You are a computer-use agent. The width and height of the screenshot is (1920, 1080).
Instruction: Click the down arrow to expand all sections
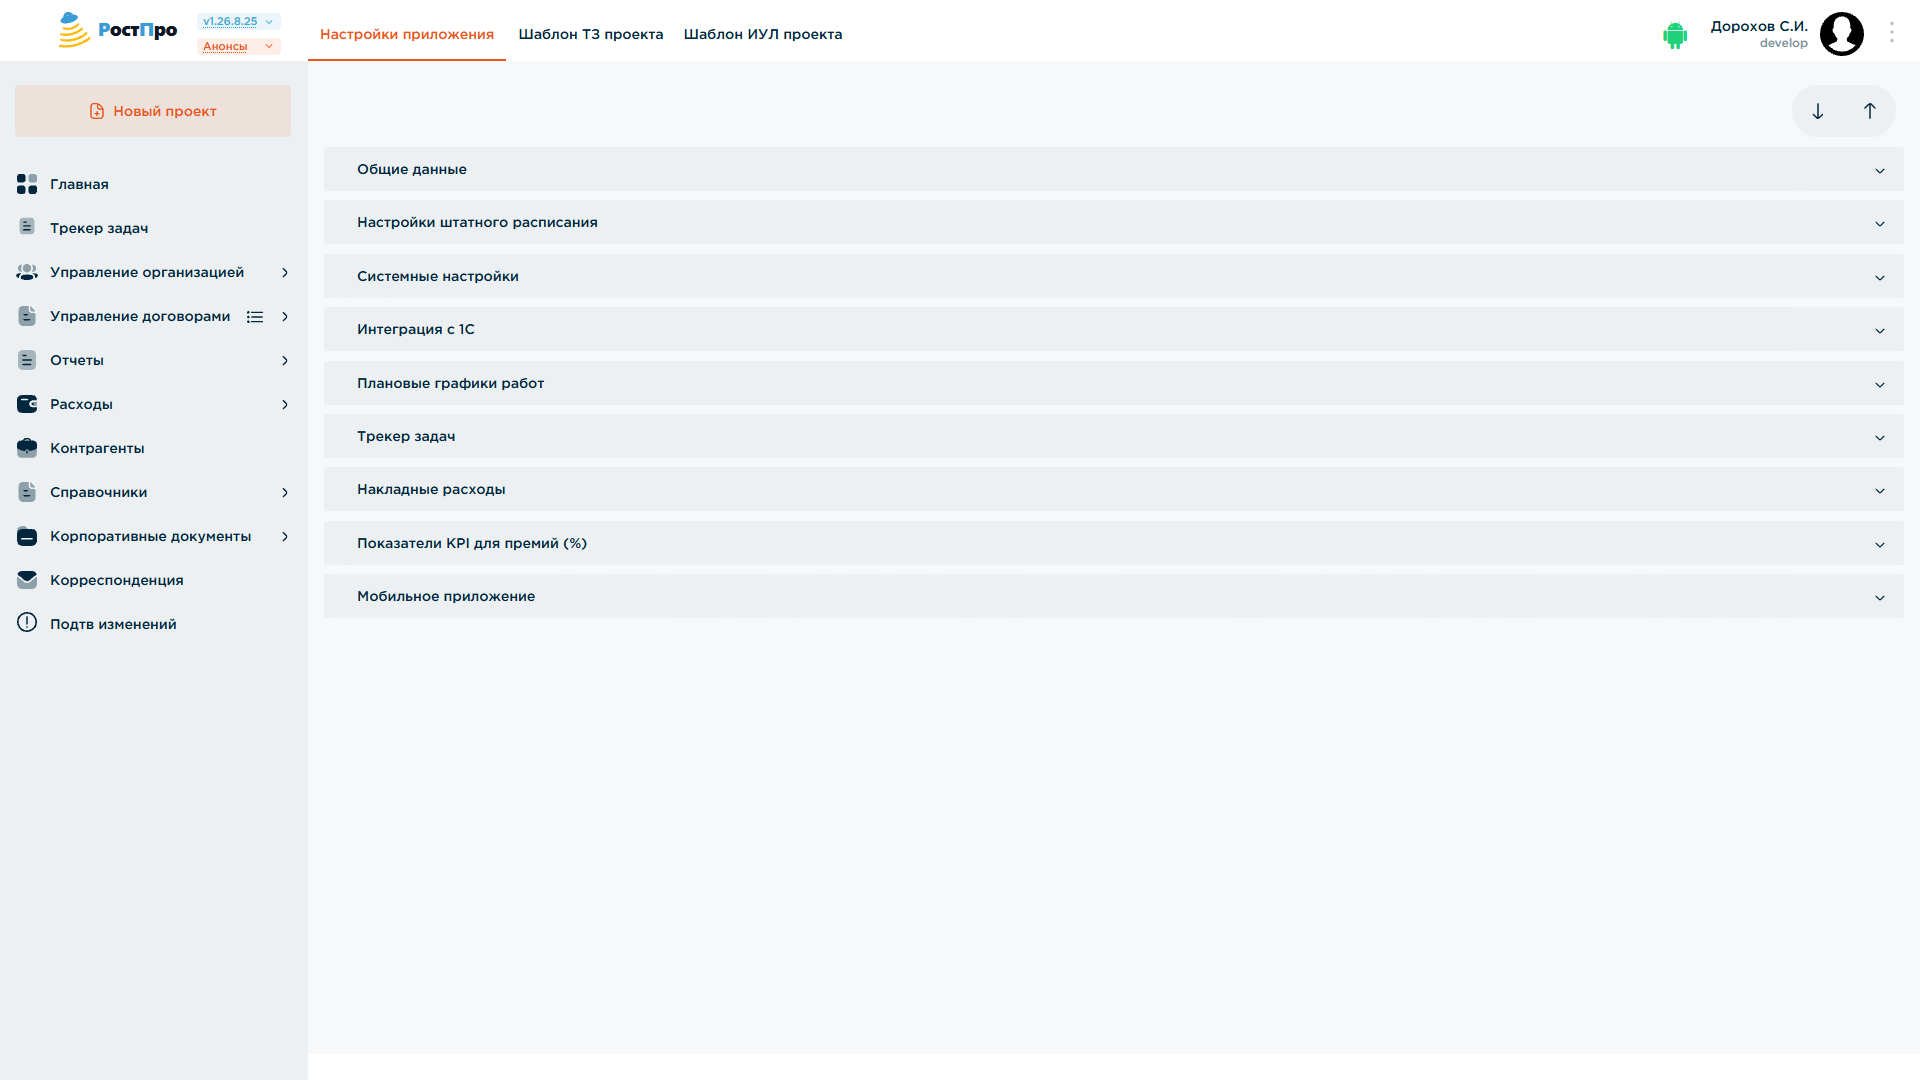1818,111
